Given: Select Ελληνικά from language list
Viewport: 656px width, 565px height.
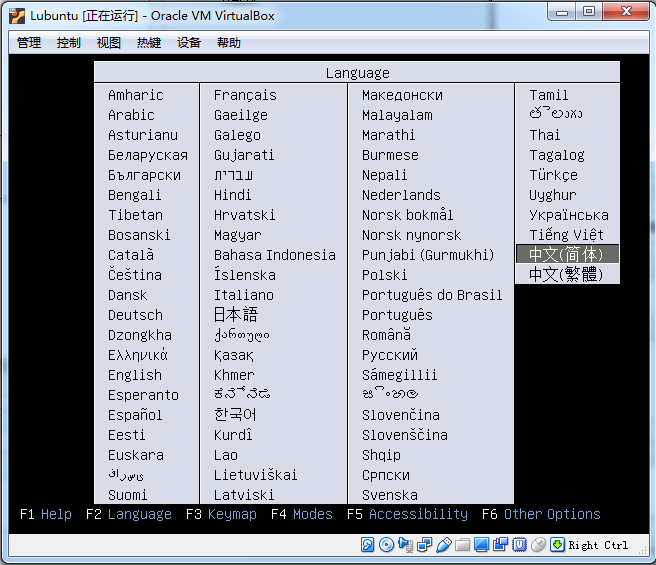Looking at the screenshot, I should click(138, 355).
